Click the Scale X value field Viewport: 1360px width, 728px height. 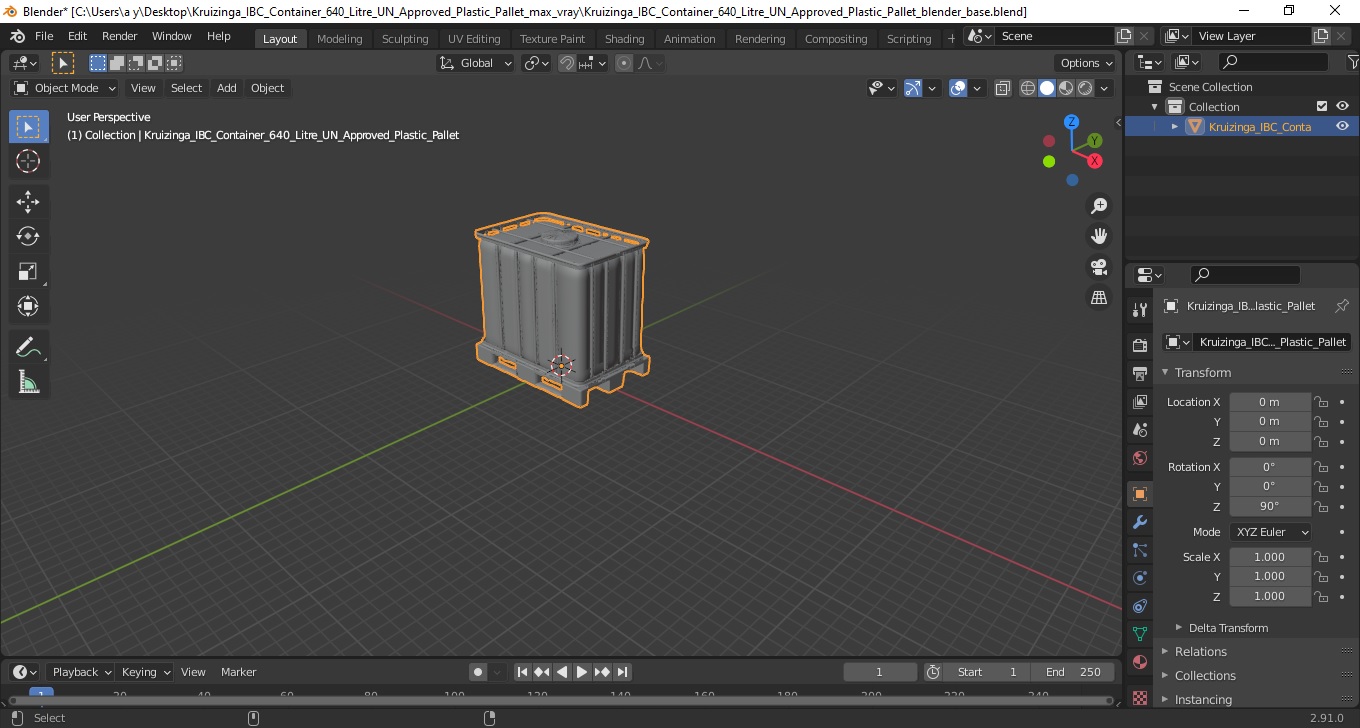(1270, 557)
